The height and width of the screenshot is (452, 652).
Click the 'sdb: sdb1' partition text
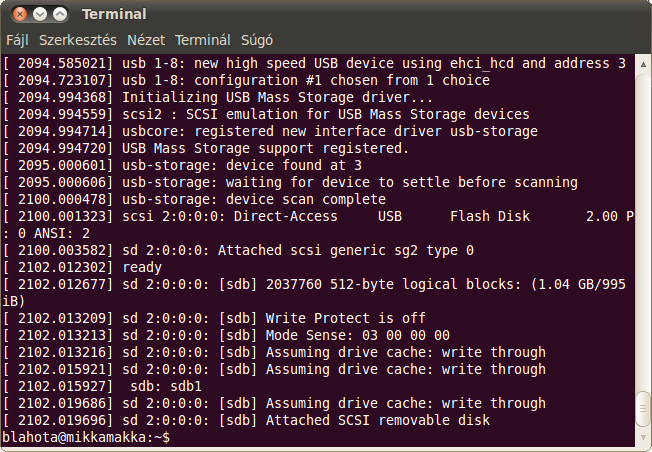(x=166, y=386)
